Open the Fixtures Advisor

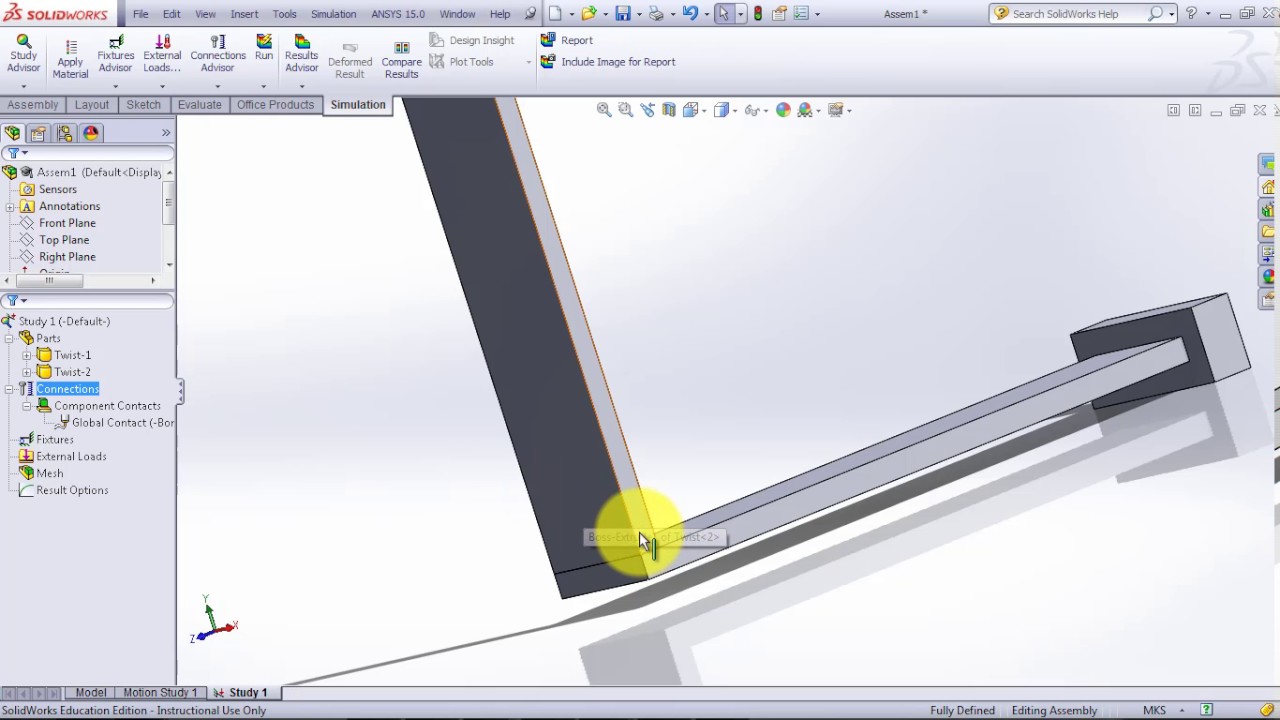point(115,54)
